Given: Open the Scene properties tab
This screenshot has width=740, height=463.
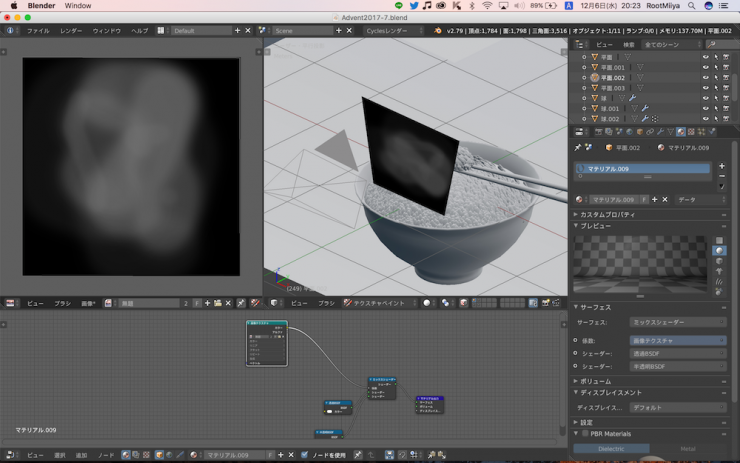Looking at the screenshot, I should click(x=619, y=132).
